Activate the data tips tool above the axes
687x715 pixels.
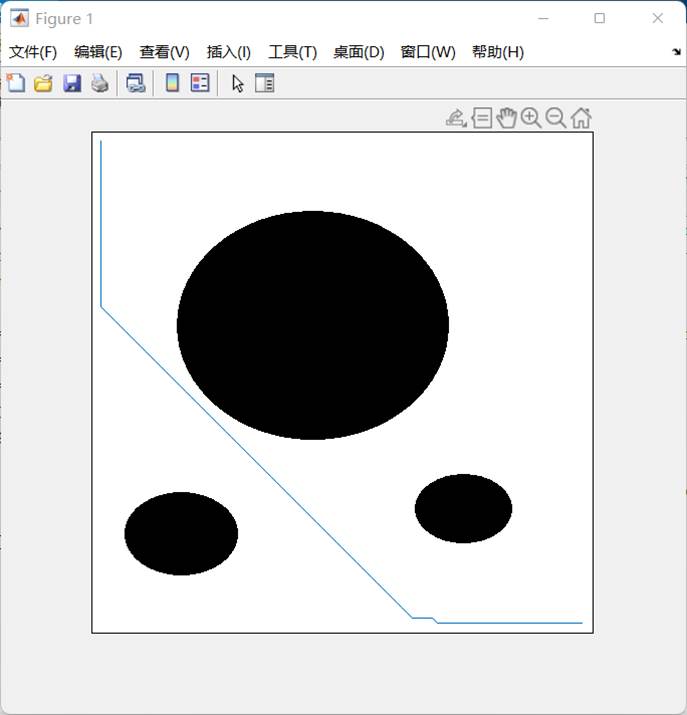[x=481, y=118]
